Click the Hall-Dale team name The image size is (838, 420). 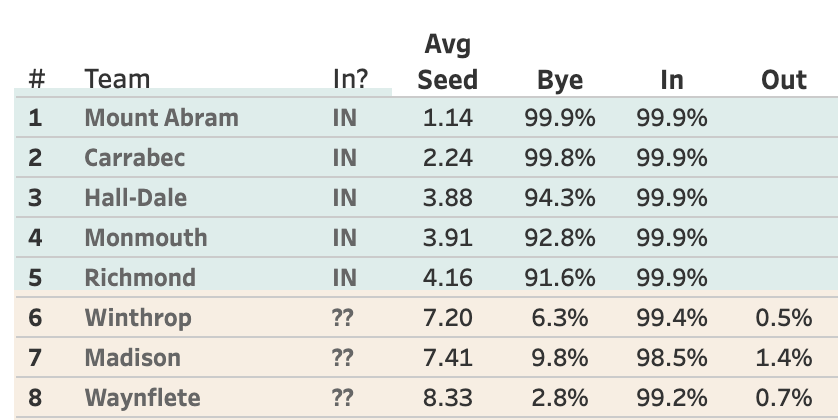pyautogui.click(x=136, y=198)
